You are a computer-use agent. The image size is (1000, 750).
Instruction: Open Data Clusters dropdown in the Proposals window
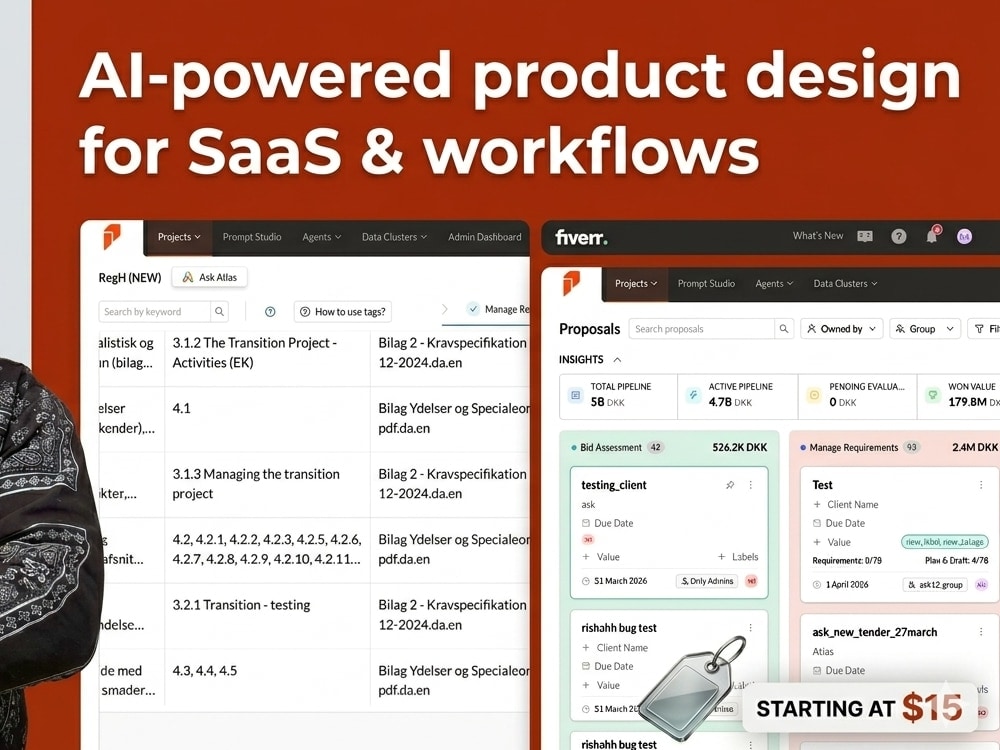[845, 284]
